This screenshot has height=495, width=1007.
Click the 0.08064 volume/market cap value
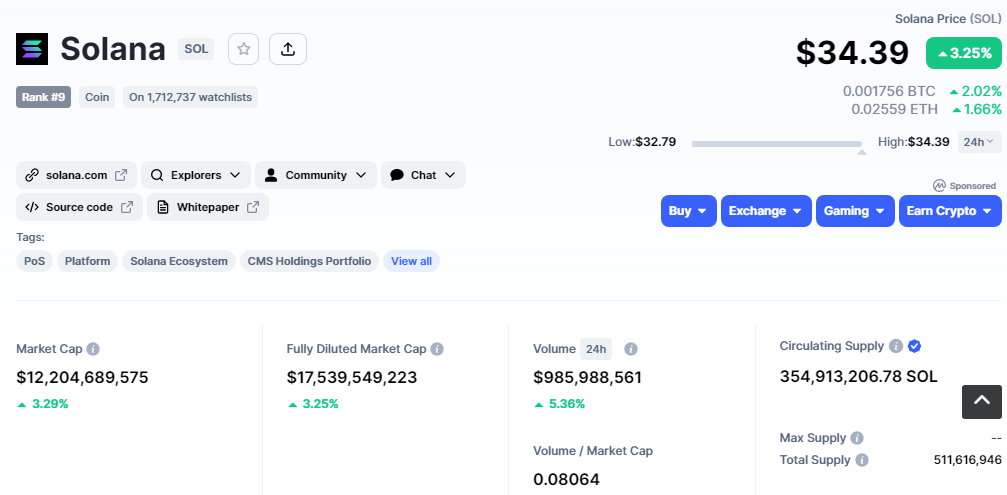pyautogui.click(x=566, y=480)
